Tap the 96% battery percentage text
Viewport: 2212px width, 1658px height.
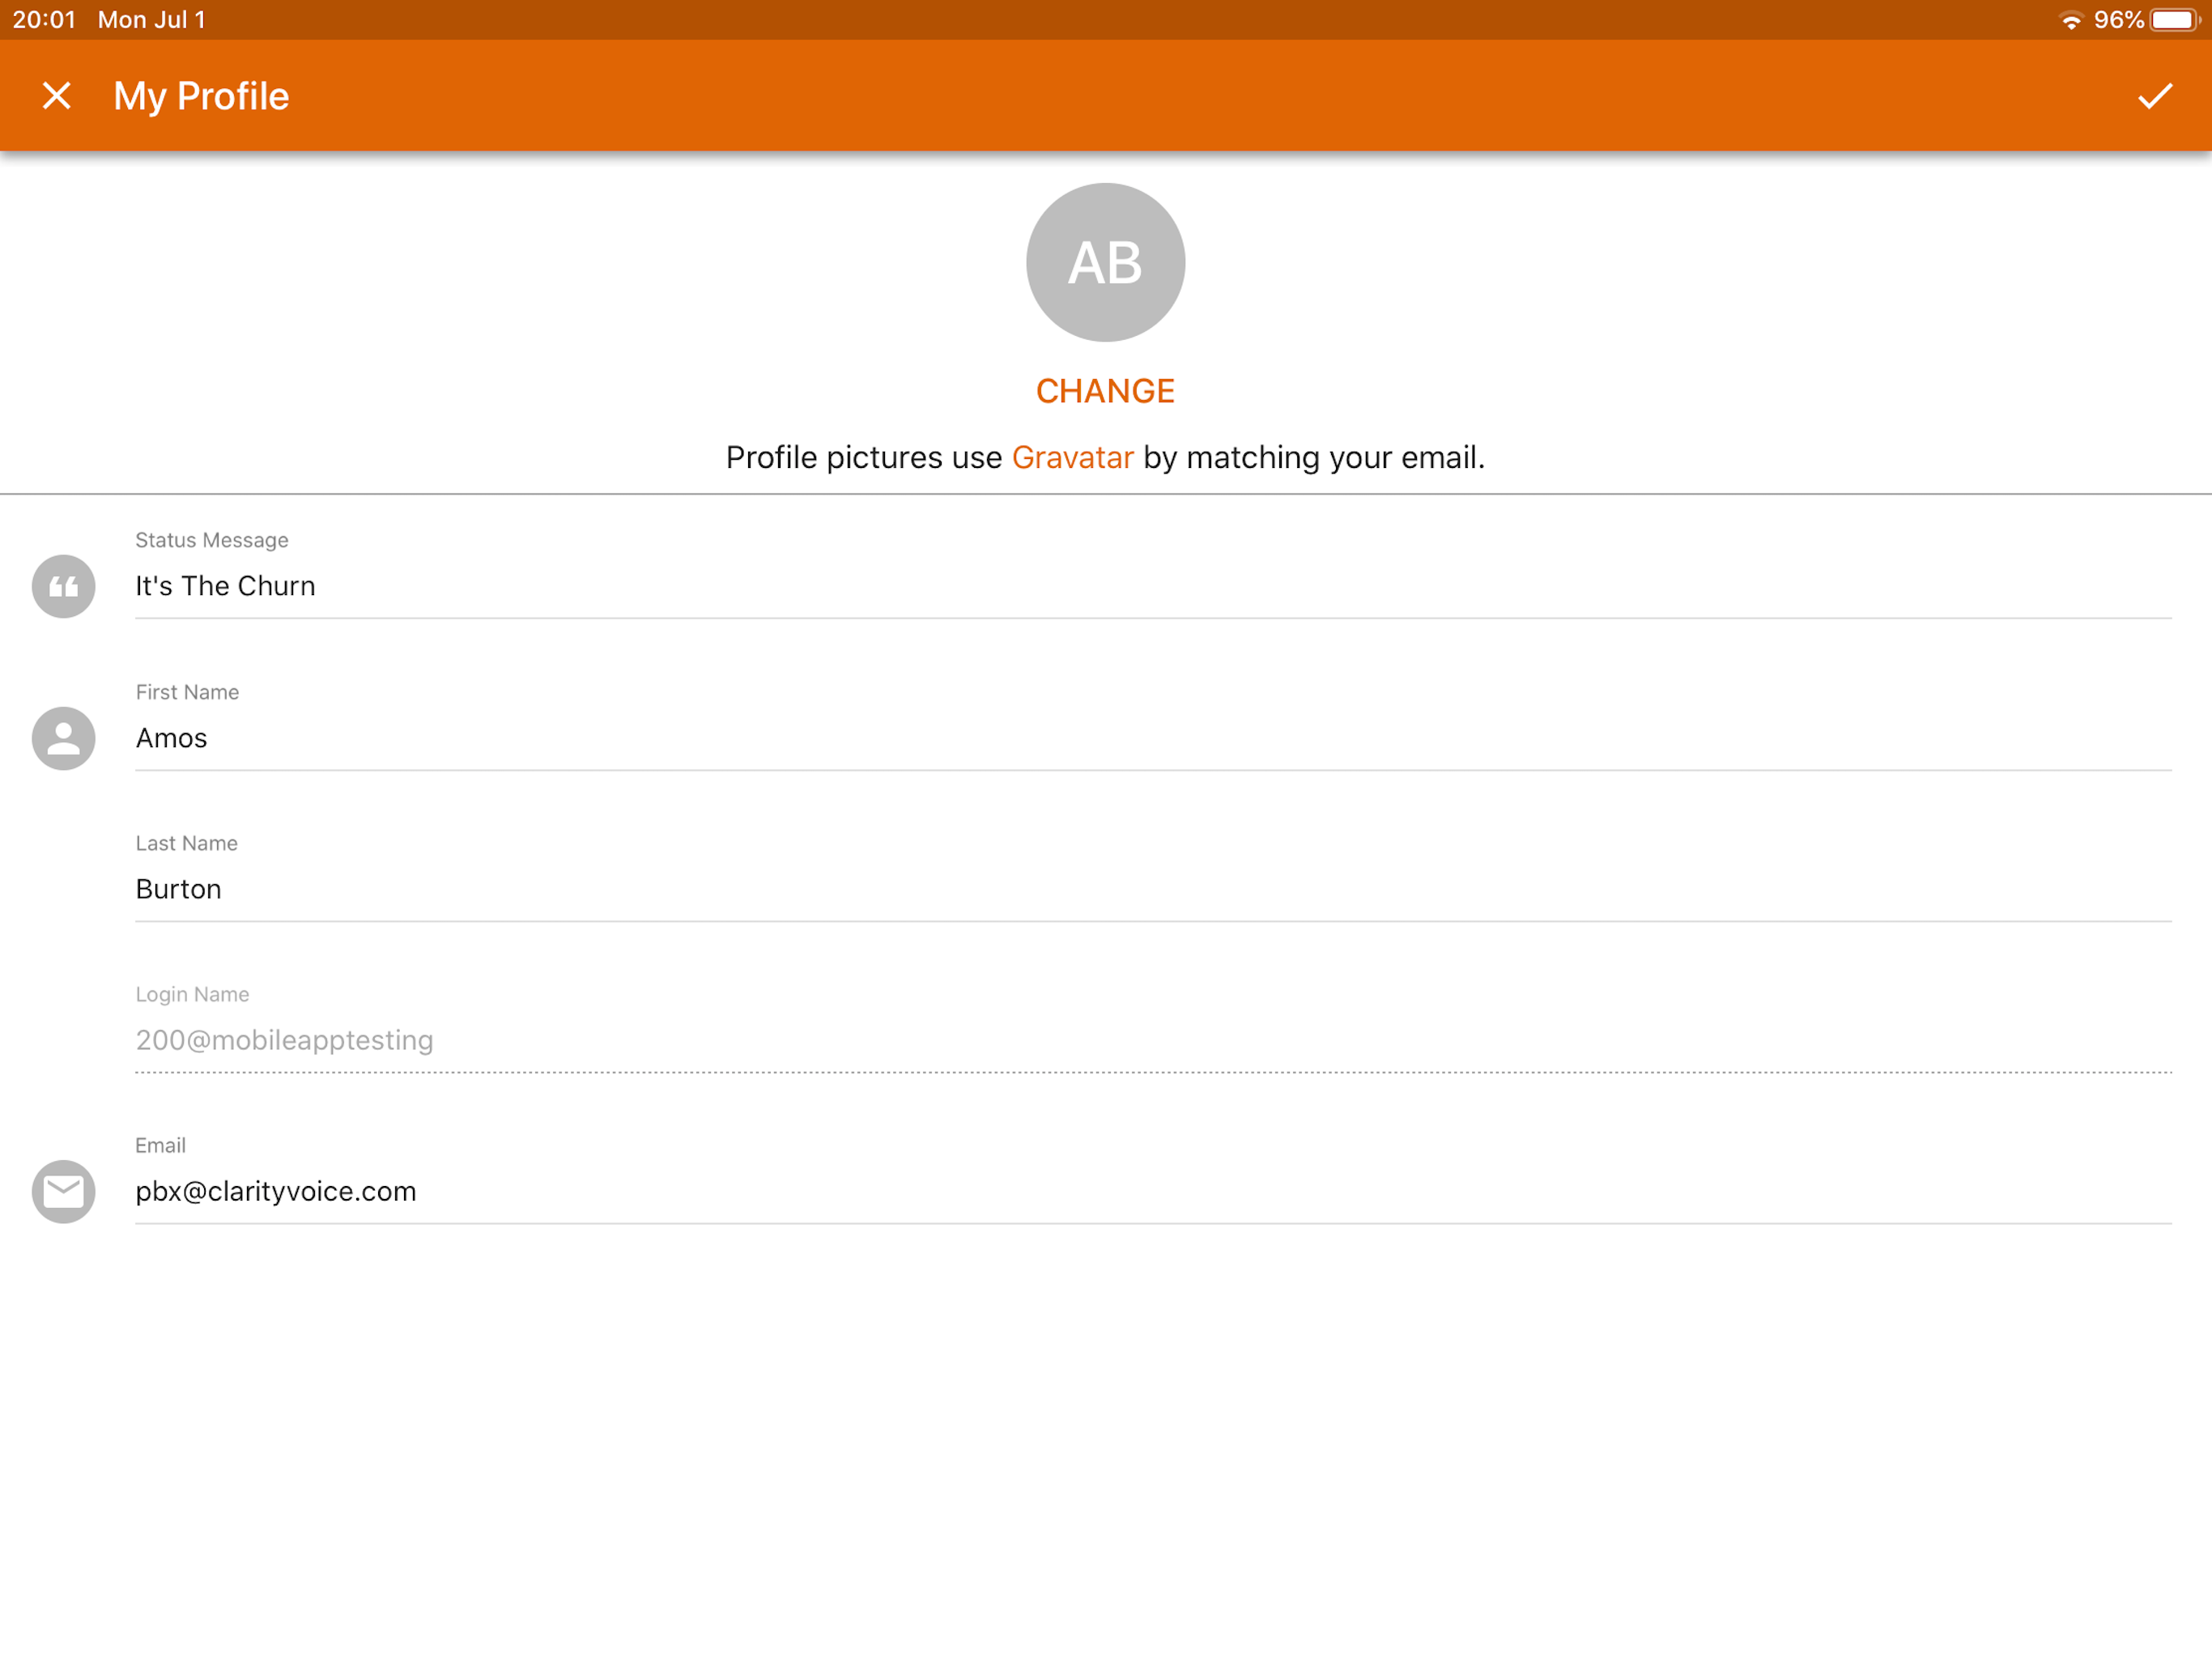point(2118,20)
